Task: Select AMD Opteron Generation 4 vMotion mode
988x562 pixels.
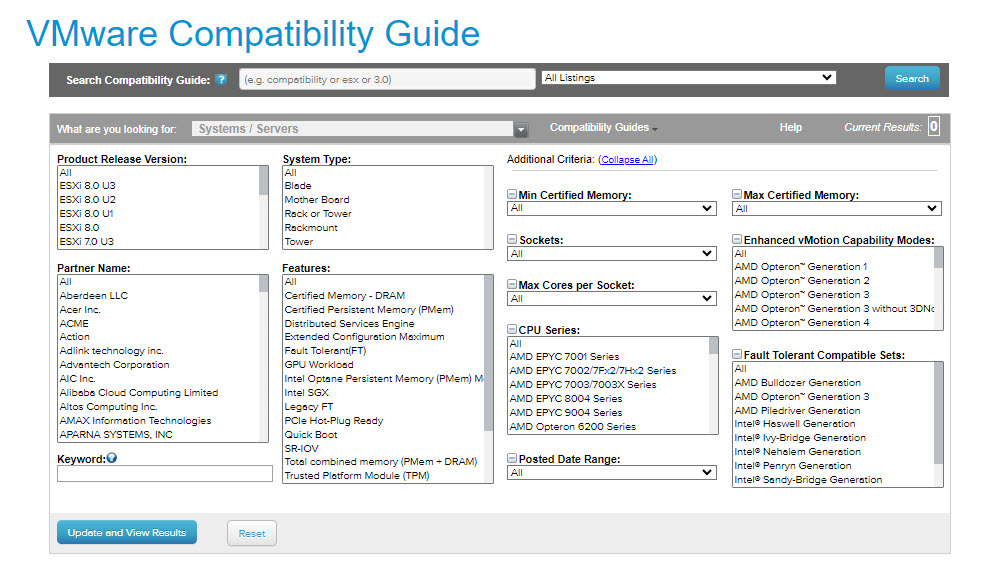Action: [801, 323]
